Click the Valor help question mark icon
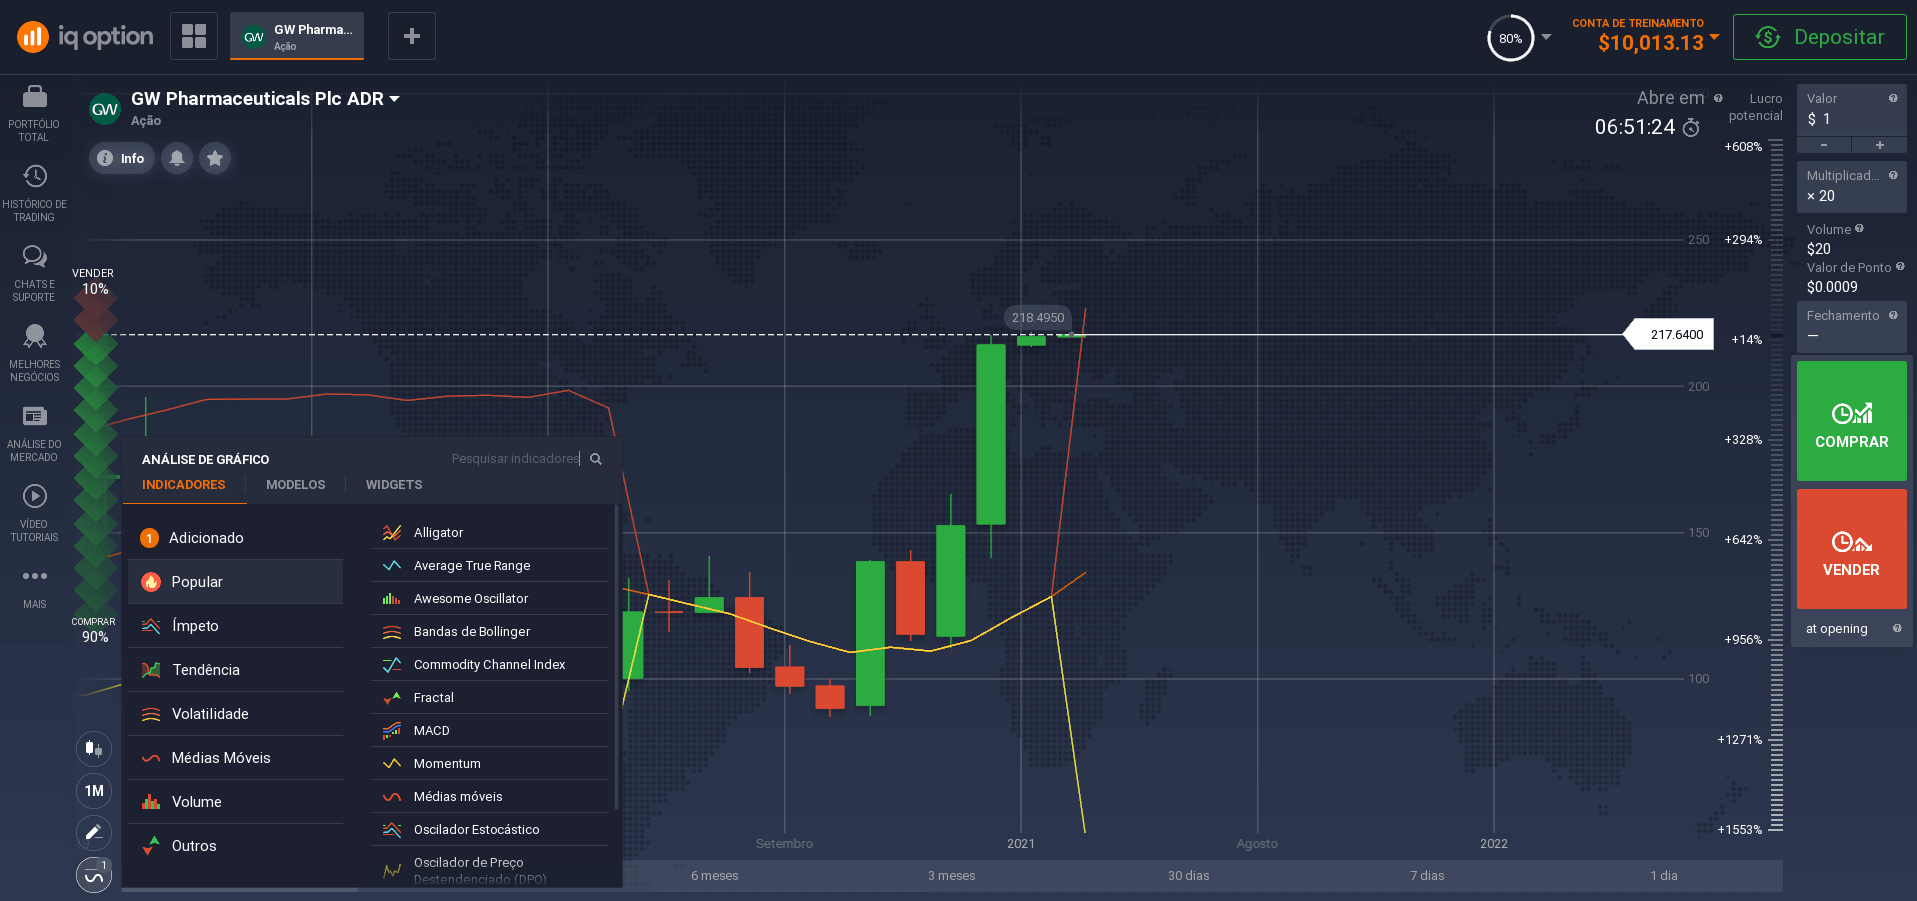Screen dimensions: 1917x901 click(1893, 98)
